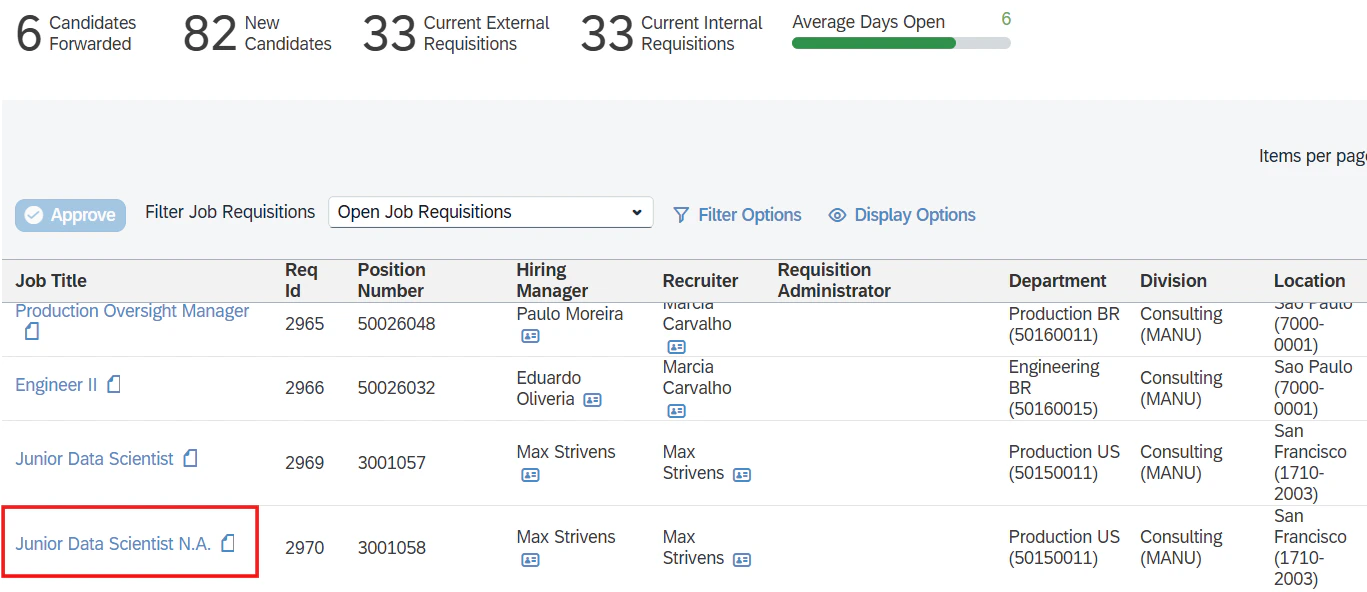Click the Average Days Open progress bar
Viewport: 1367px width, 592px height.
(900, 42)
